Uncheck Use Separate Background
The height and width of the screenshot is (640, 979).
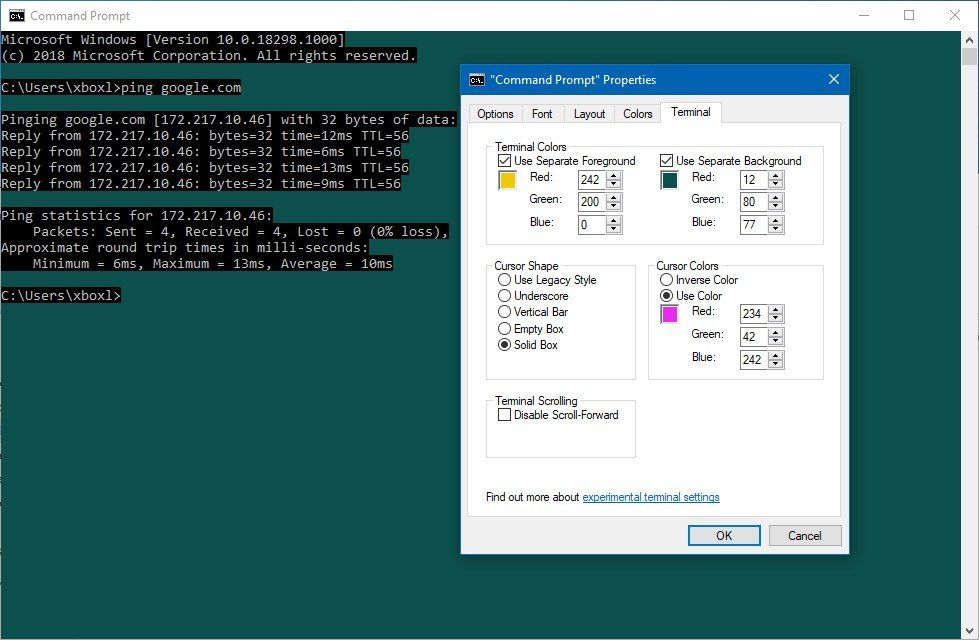(668, 160)
